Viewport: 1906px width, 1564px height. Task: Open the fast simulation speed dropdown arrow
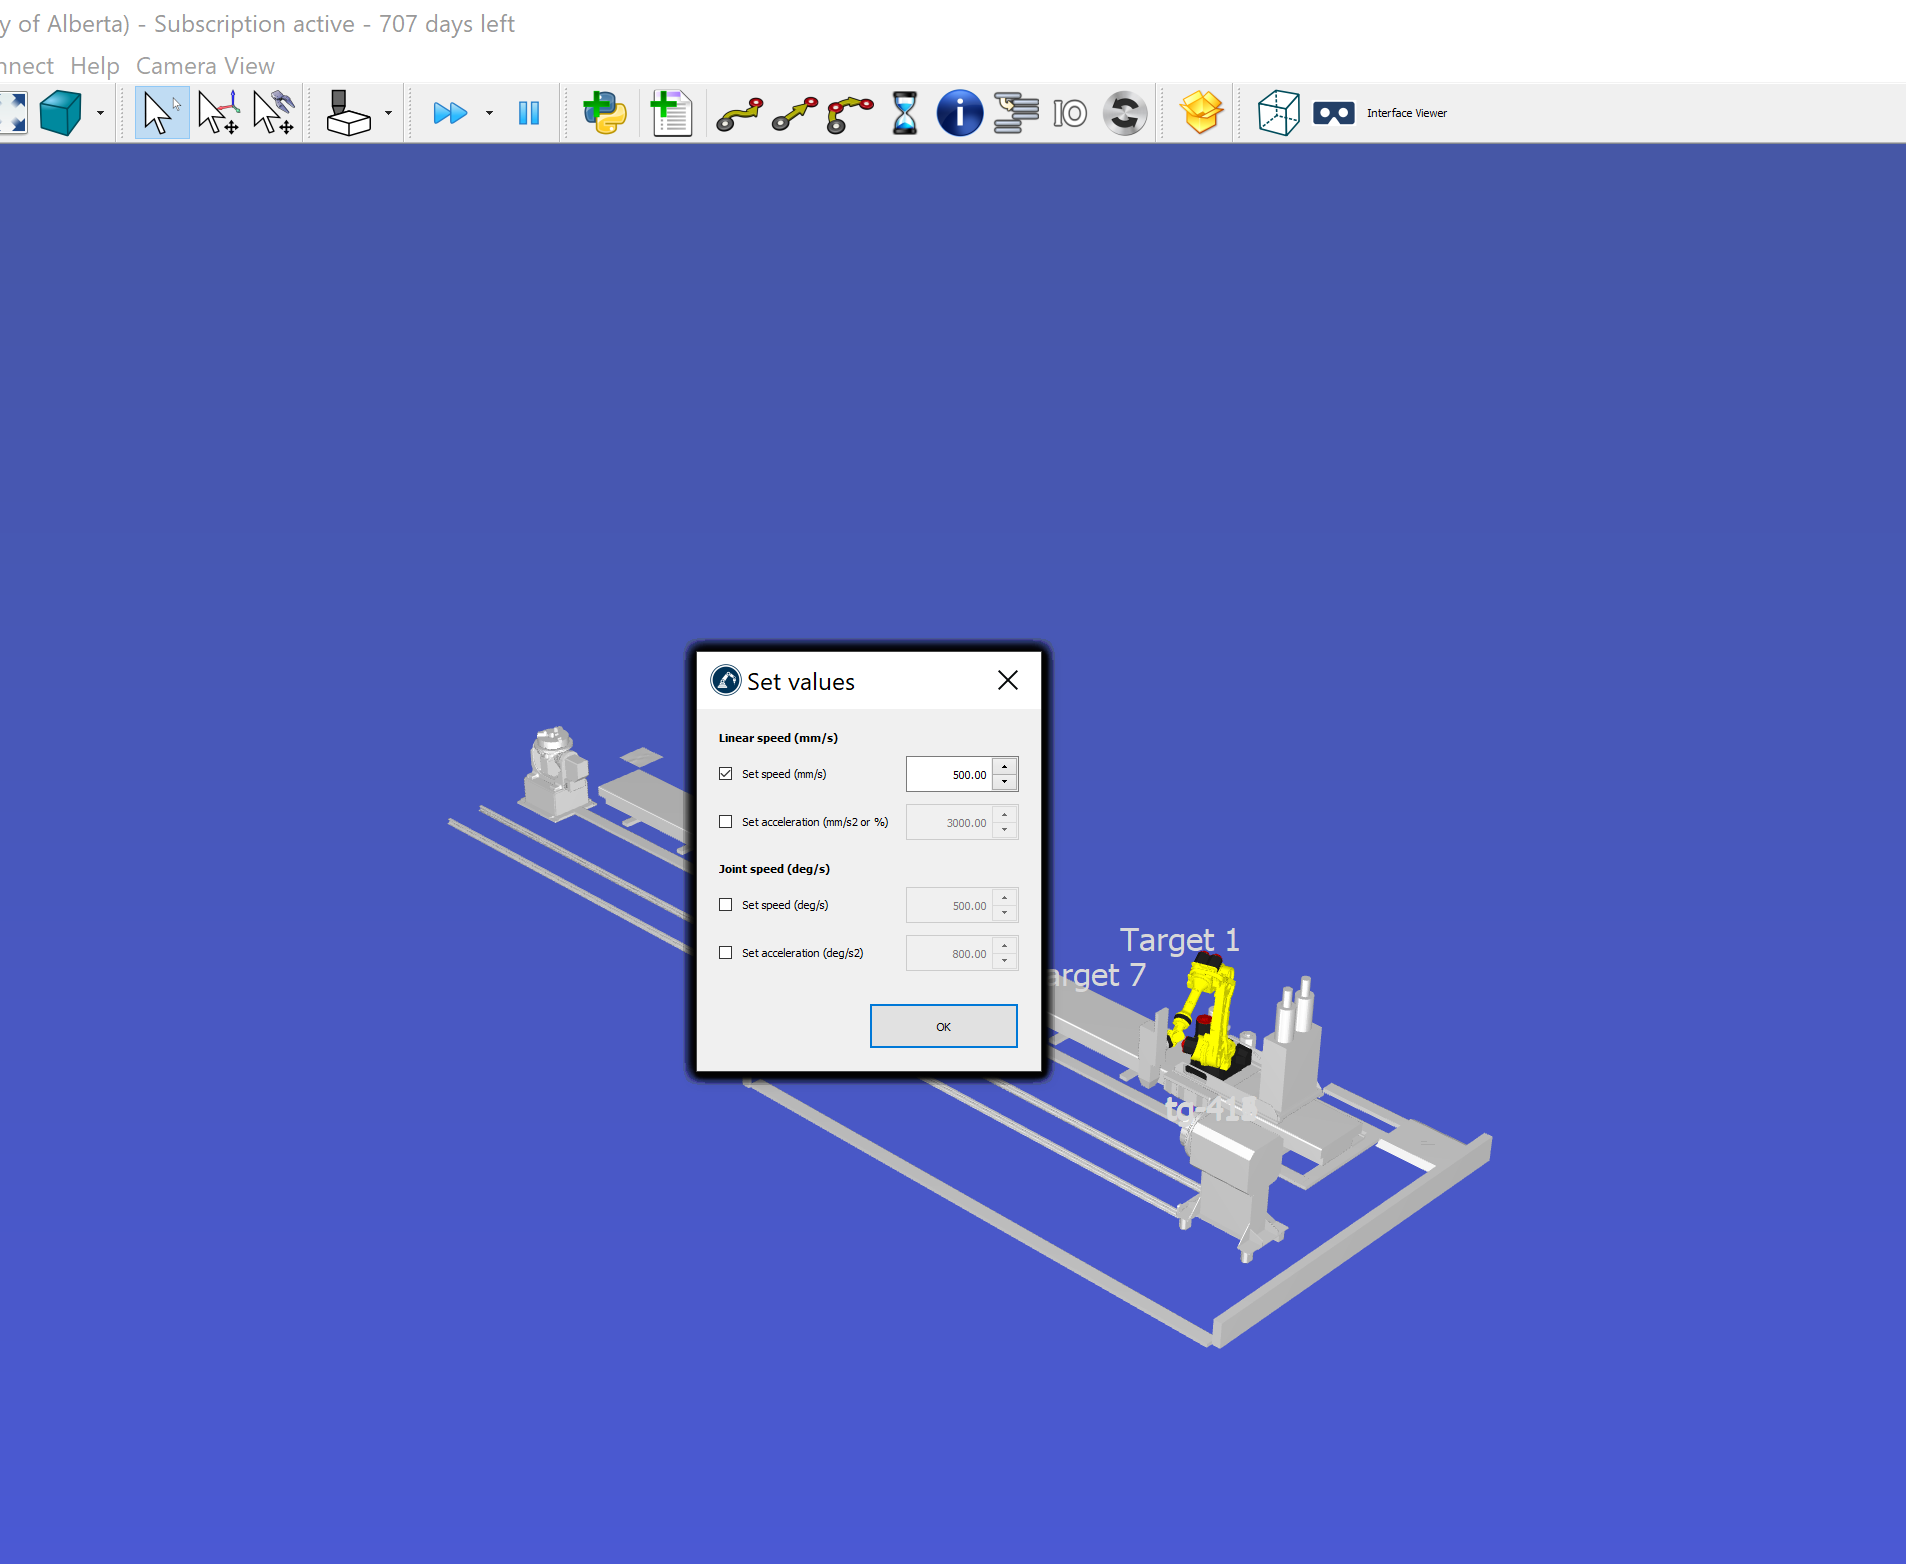click(489, 113)
